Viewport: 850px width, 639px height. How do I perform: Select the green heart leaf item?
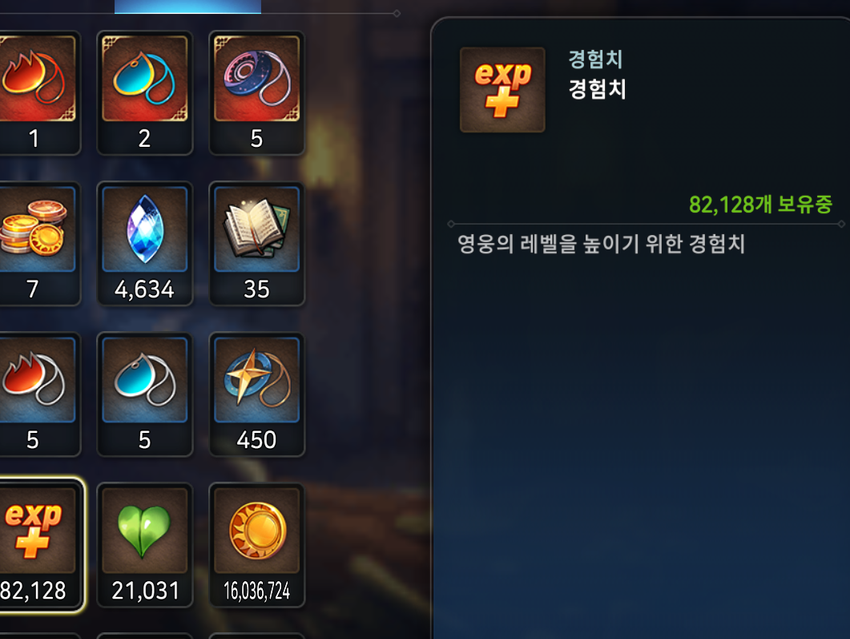[x=145, y=545]
